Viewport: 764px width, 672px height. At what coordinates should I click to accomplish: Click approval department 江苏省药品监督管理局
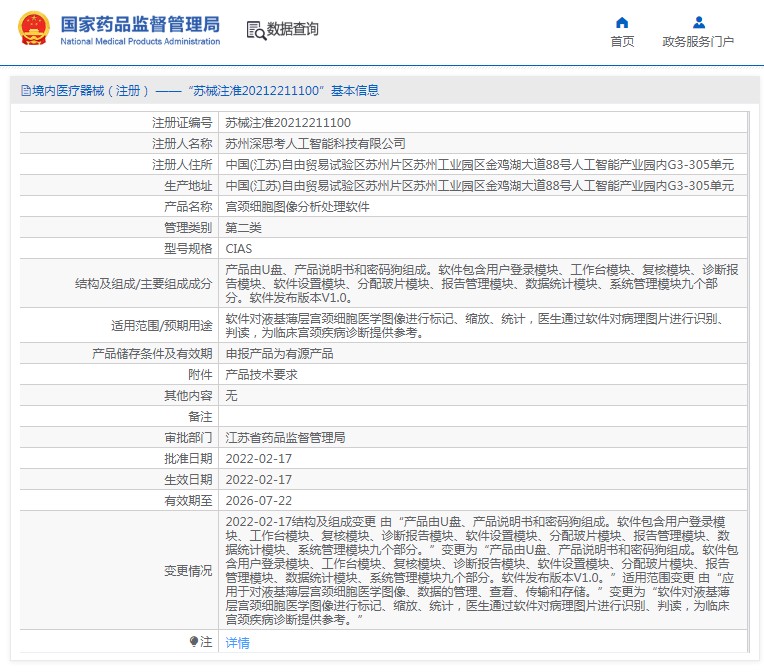click(x=285, y=437)
